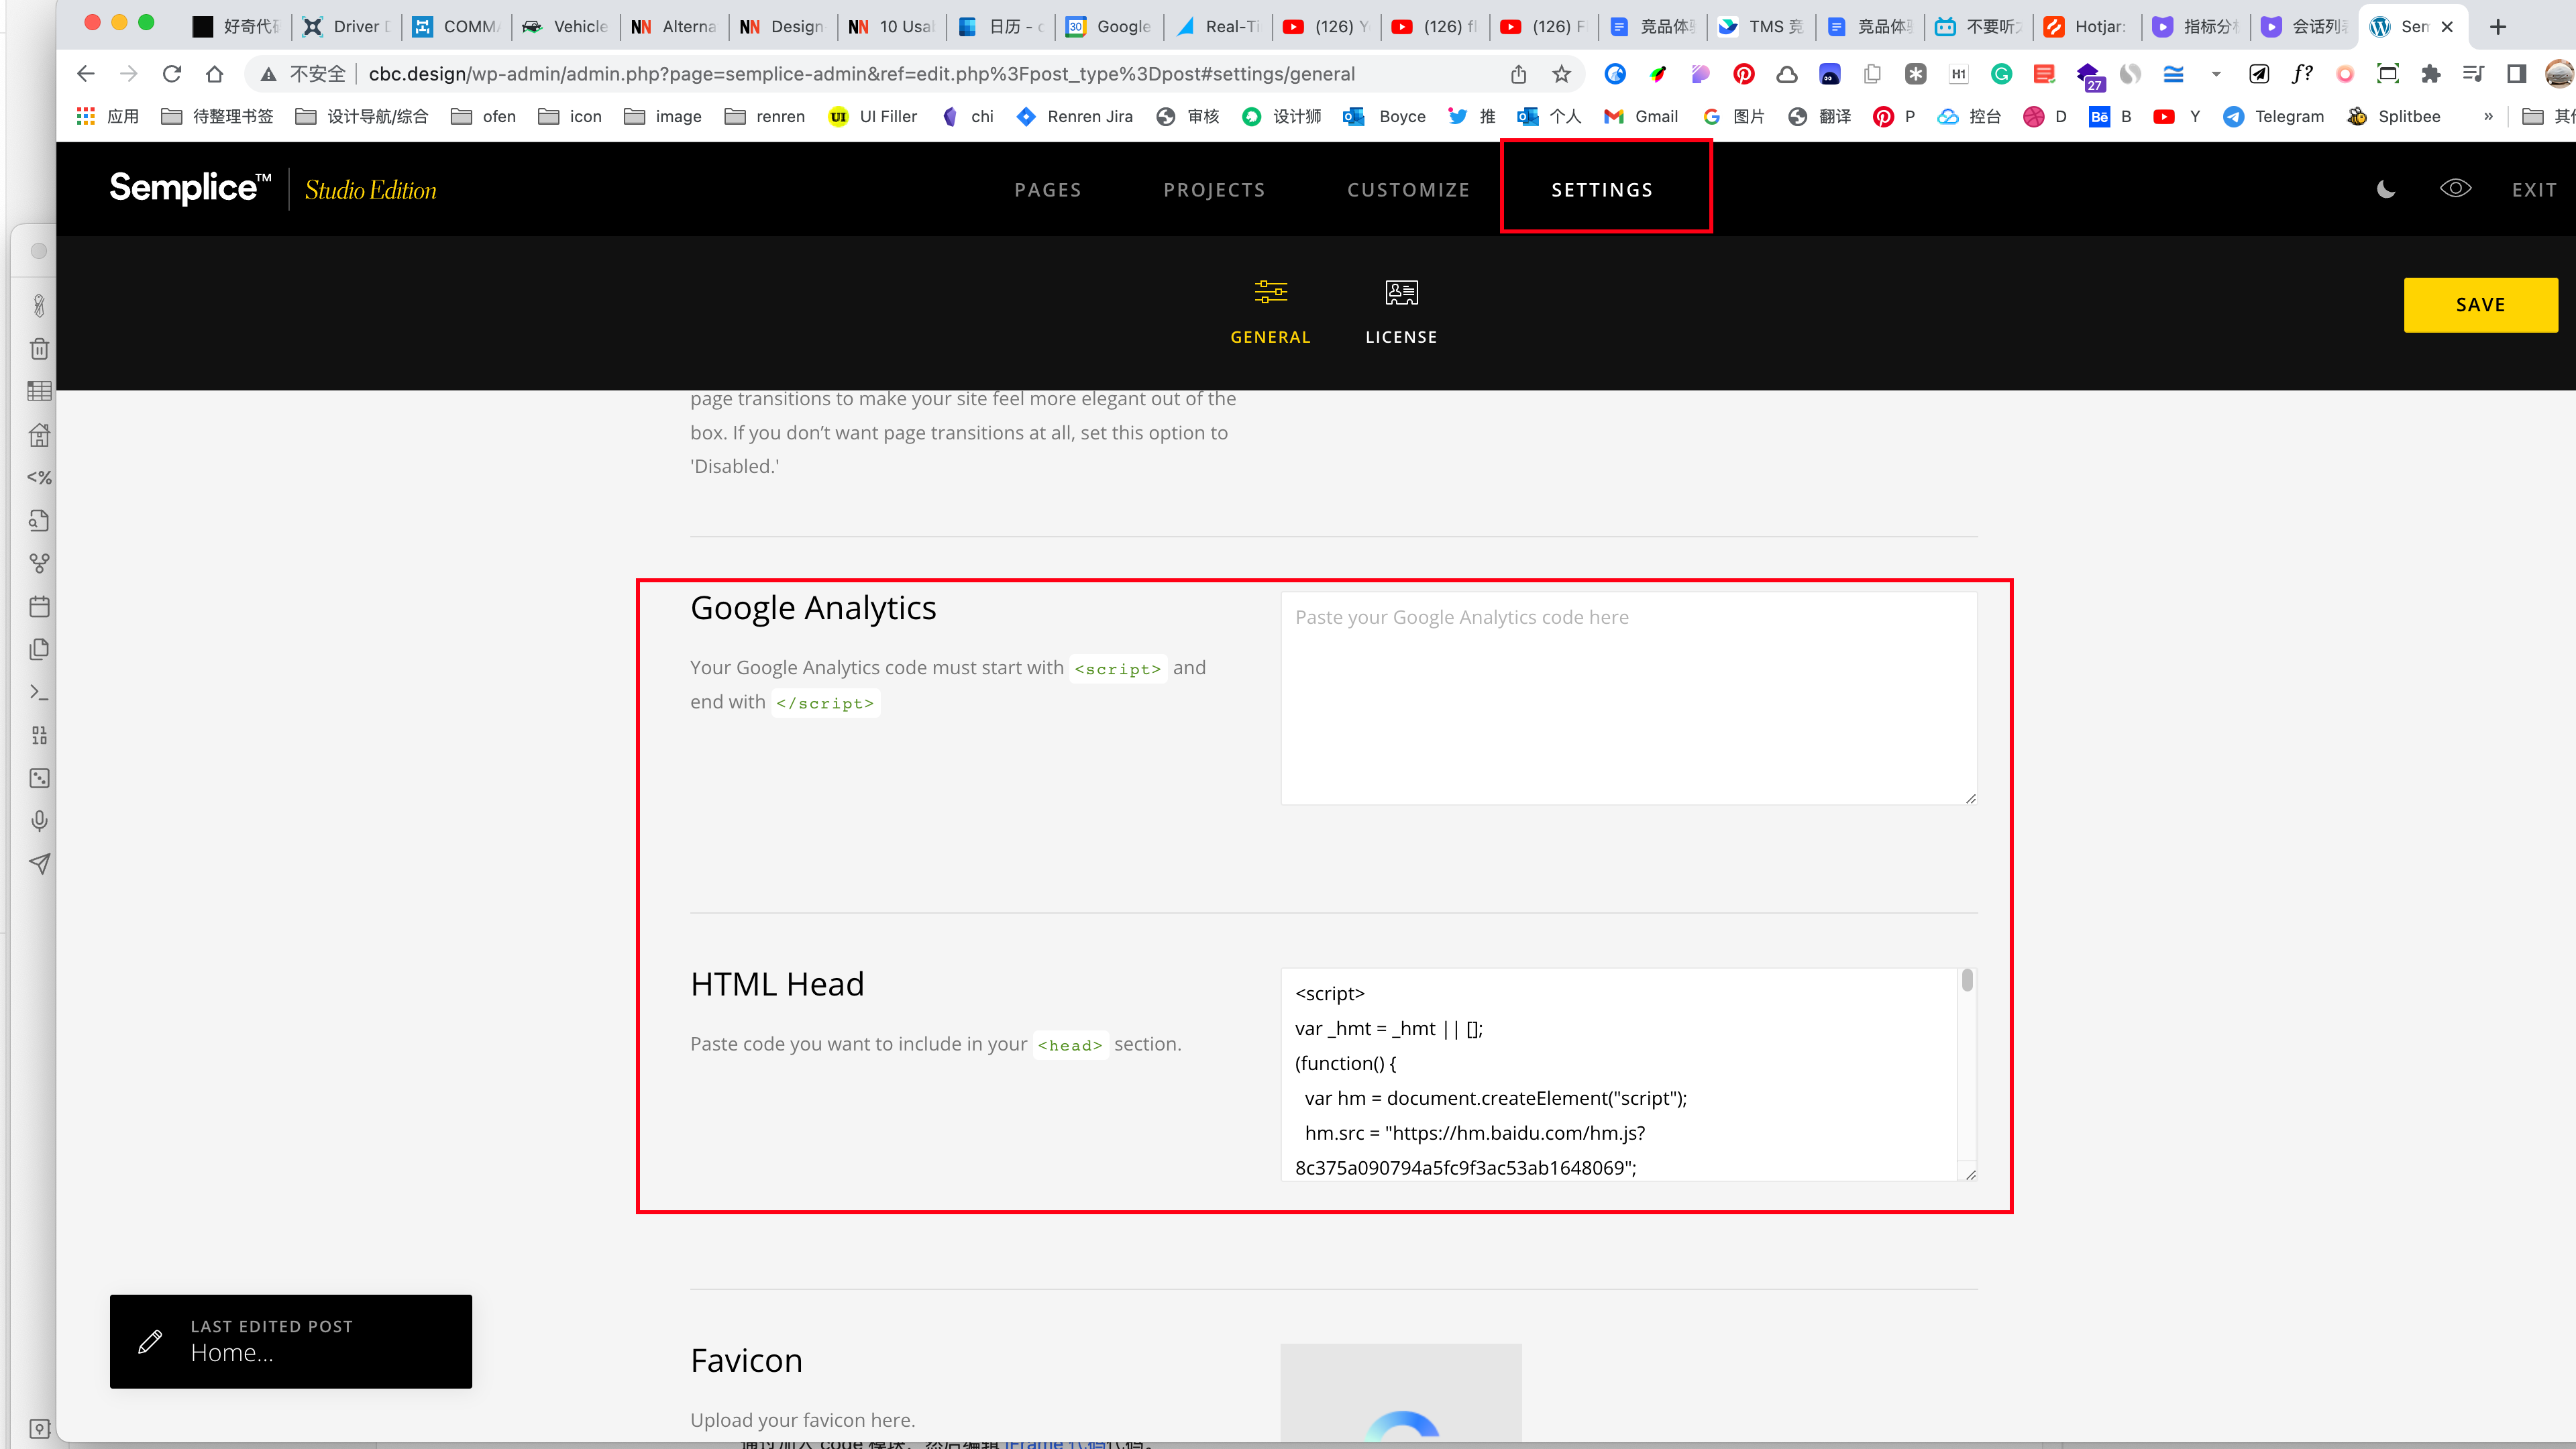Click the calendar icon in left sidebar
This screenshot has height=1449, width=2576.
[39, 606]
